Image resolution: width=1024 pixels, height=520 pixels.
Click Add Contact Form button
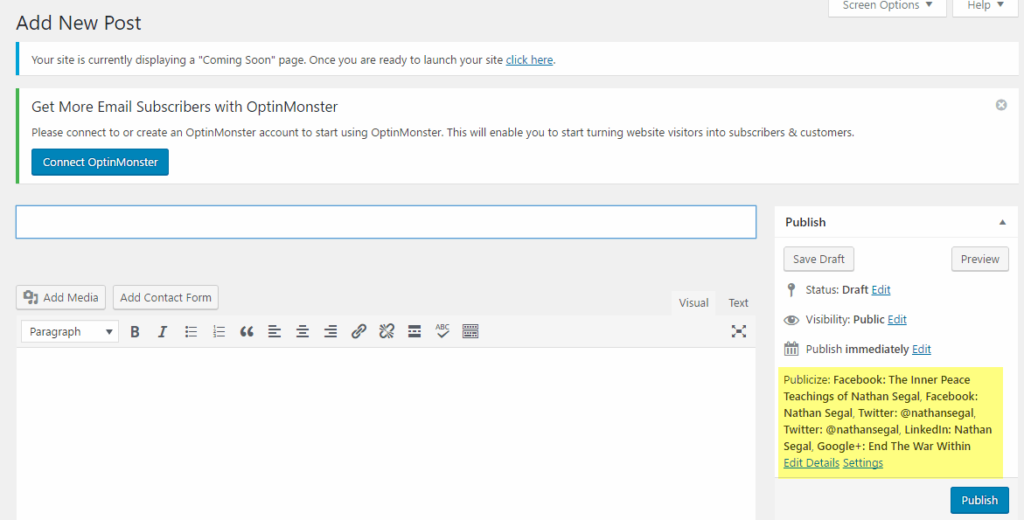(x=166, y=297)
